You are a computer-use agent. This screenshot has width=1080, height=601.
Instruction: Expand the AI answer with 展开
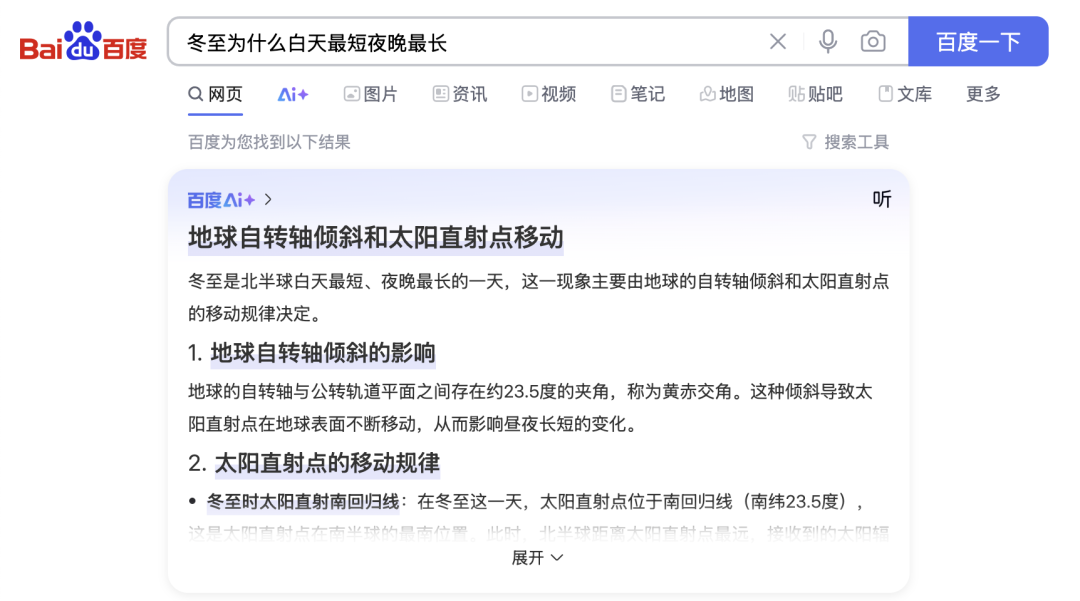[537, 558]
